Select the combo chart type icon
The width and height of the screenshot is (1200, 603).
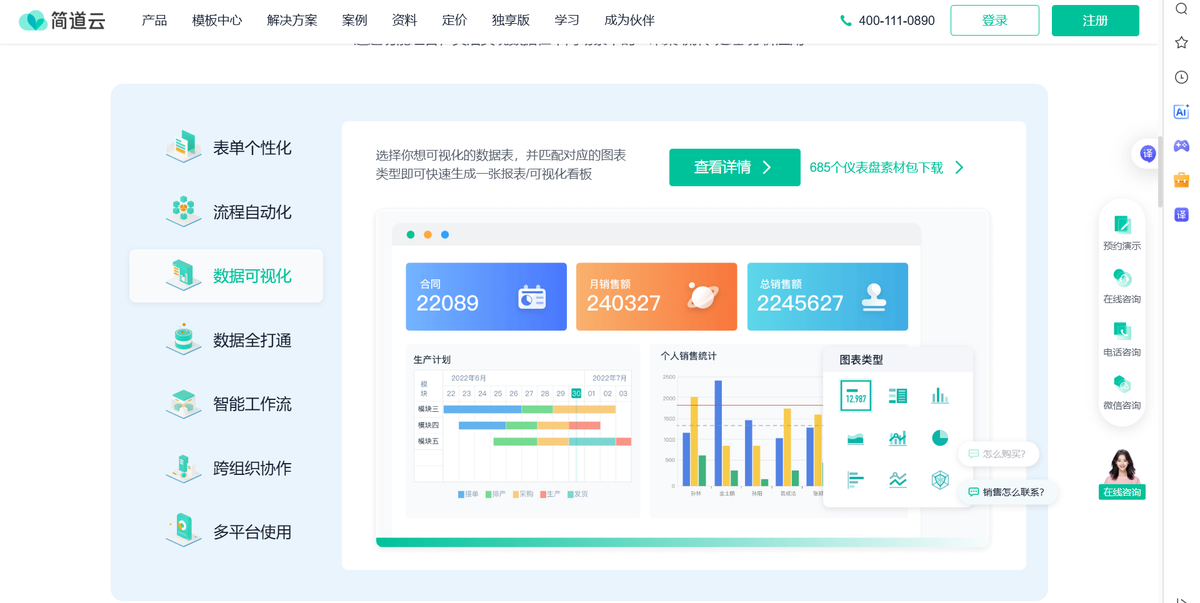(898, 438)
